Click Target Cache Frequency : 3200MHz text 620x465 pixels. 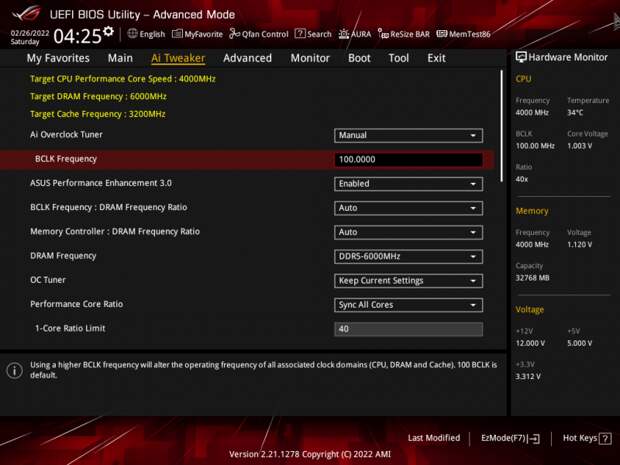98,114
